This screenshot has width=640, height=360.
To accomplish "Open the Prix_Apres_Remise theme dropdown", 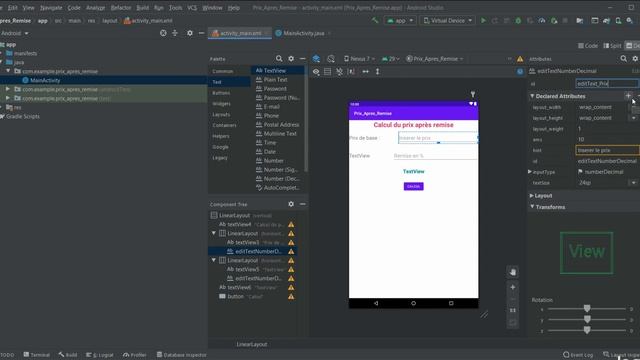I will (435, 59).
